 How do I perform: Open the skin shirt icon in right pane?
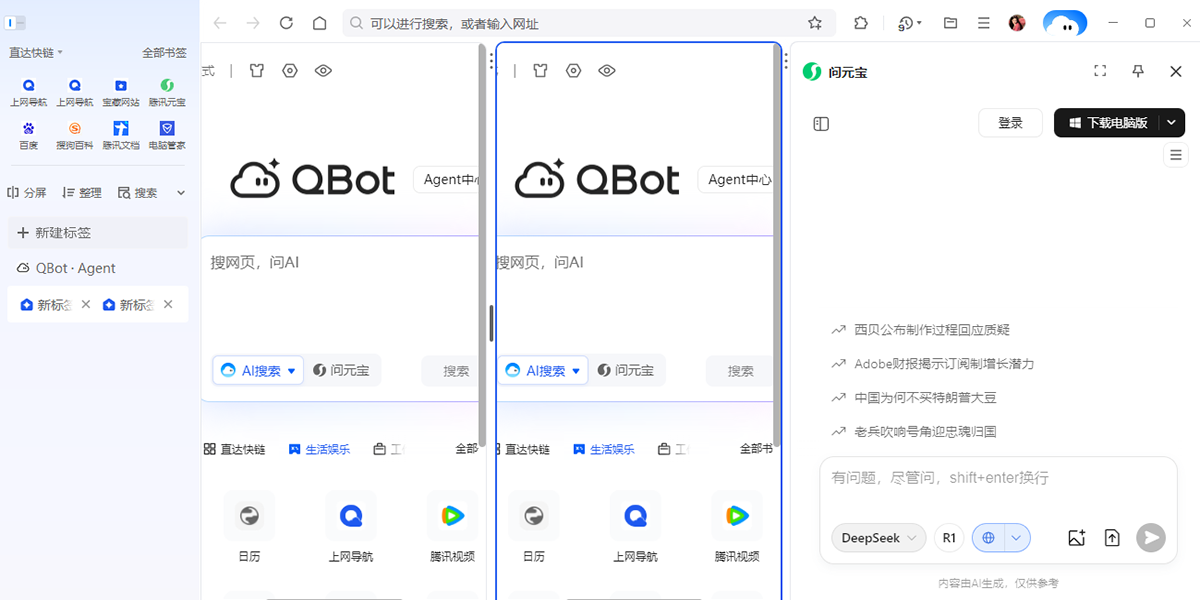[541, 70]
